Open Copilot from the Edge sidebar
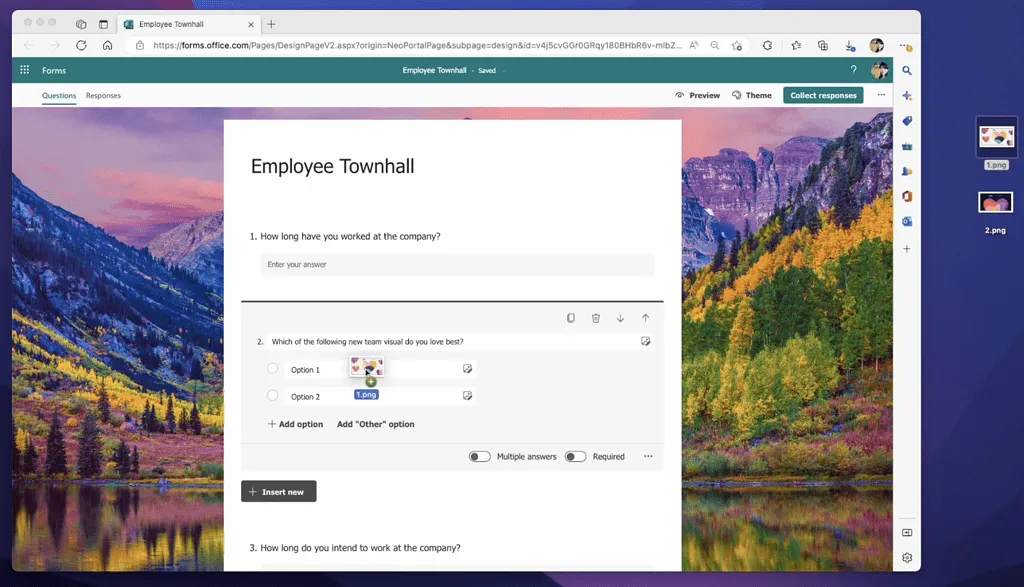1024x587 pixels. tap(906, 95)
